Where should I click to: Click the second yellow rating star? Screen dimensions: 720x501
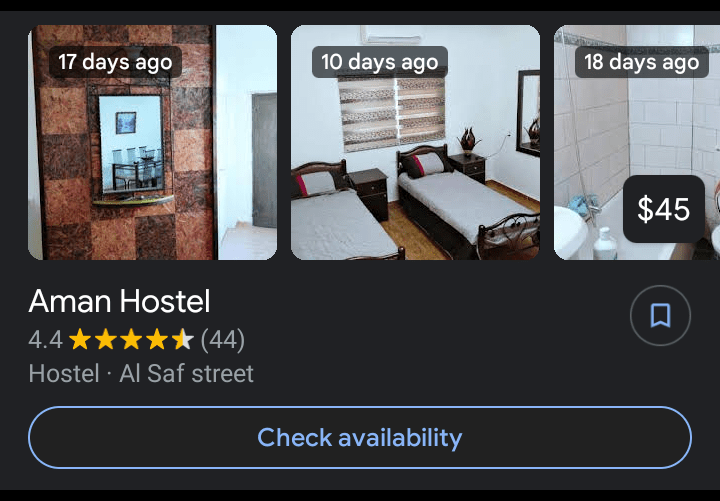[x=106, y=339]
